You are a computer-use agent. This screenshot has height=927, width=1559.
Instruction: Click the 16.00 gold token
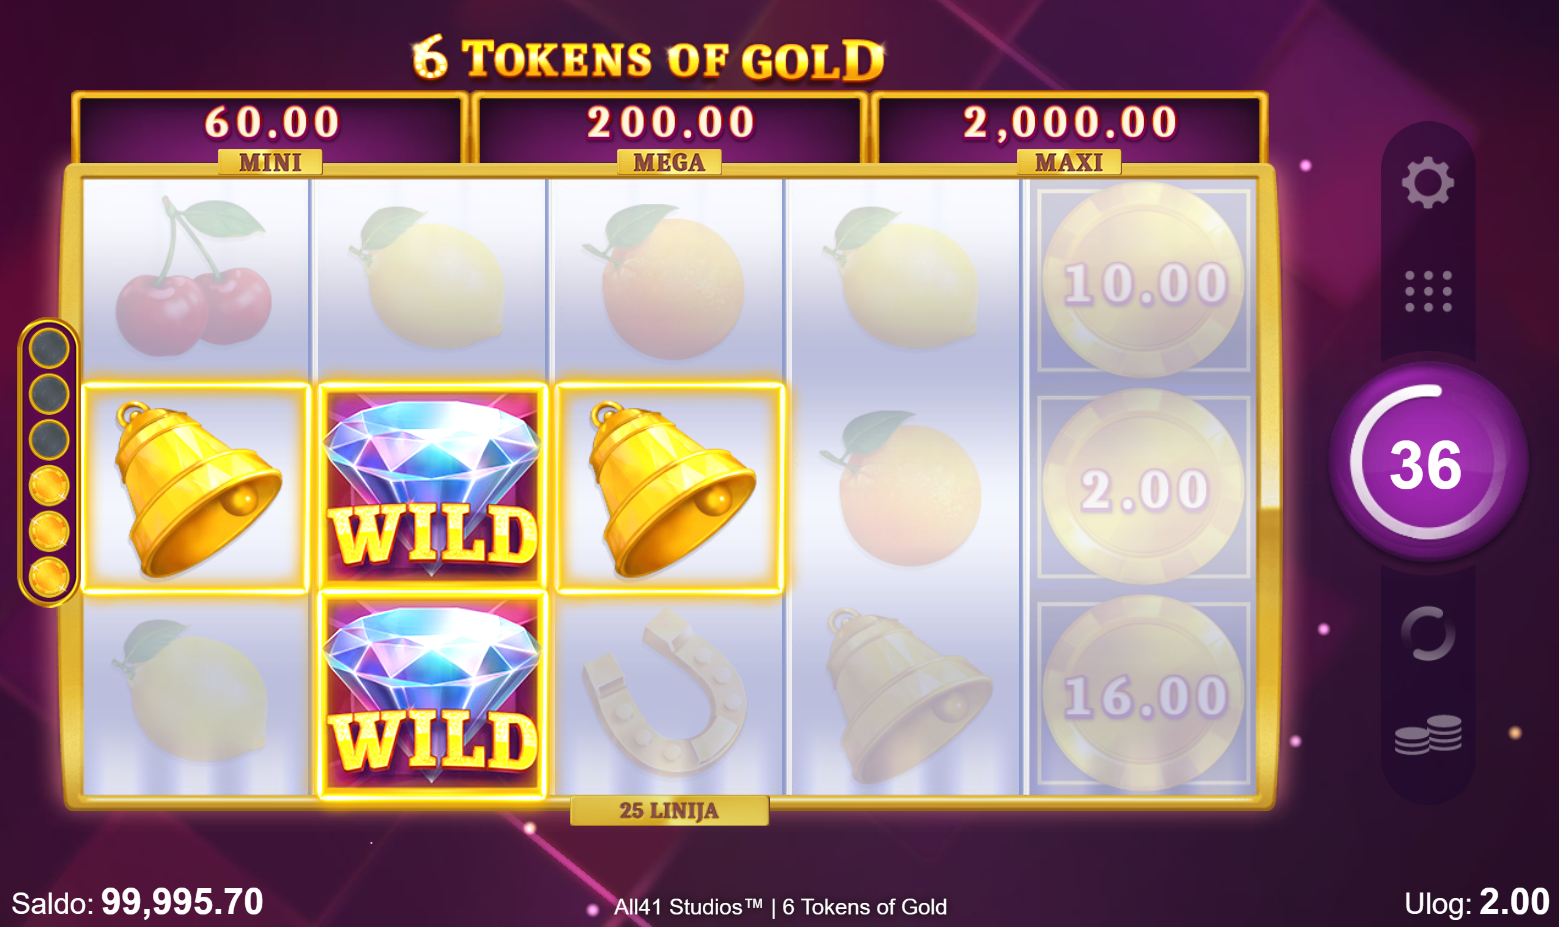1144,695
